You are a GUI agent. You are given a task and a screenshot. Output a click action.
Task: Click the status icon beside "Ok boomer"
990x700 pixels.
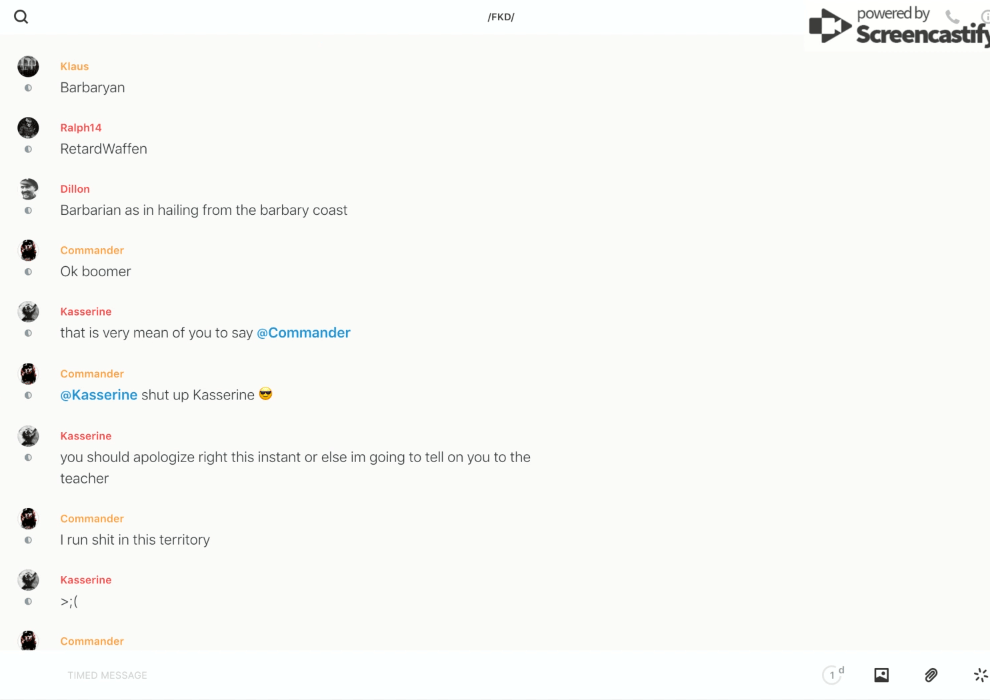(28, 272)
